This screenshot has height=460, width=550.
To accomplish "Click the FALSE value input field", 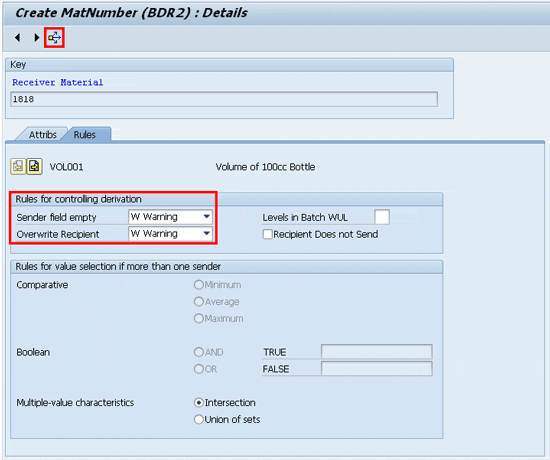I will coord(377,368).
